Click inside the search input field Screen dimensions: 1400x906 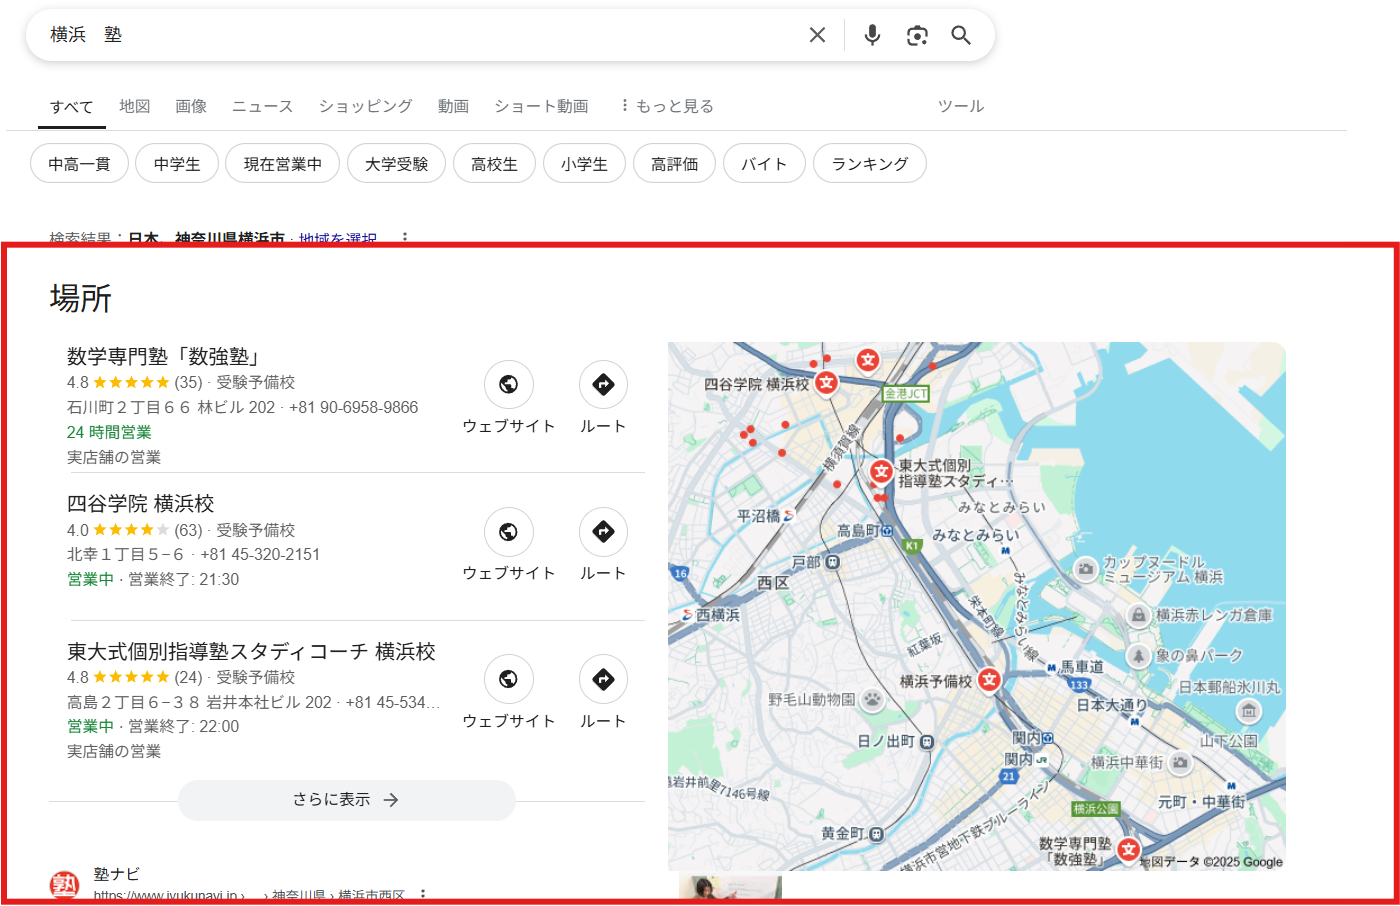(x=400, y=35)
